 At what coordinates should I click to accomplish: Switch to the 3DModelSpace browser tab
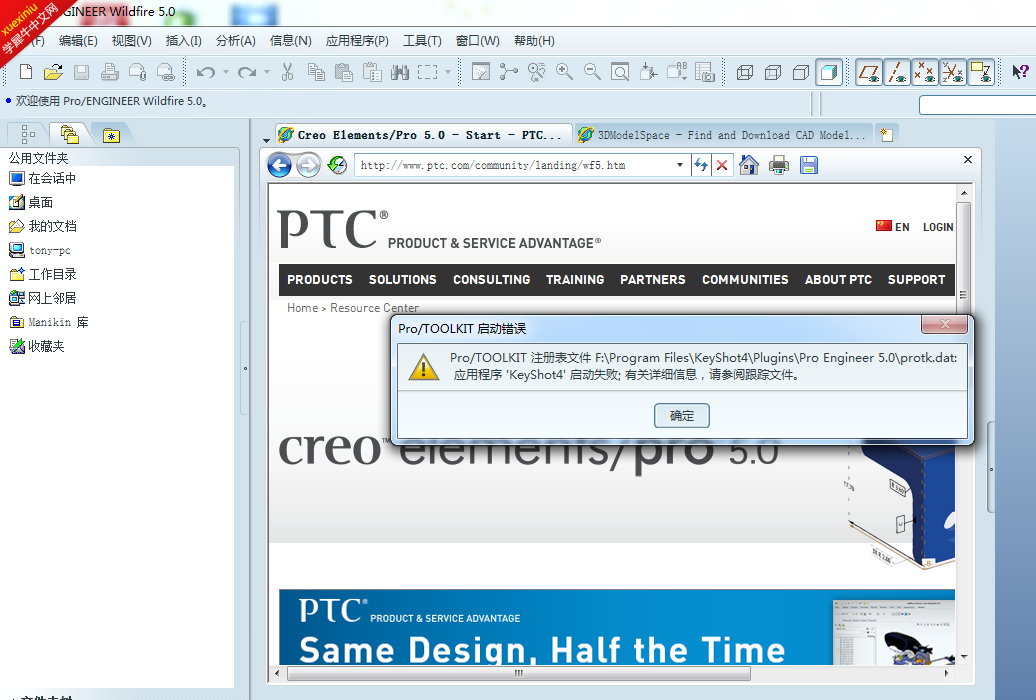[724, 135]
